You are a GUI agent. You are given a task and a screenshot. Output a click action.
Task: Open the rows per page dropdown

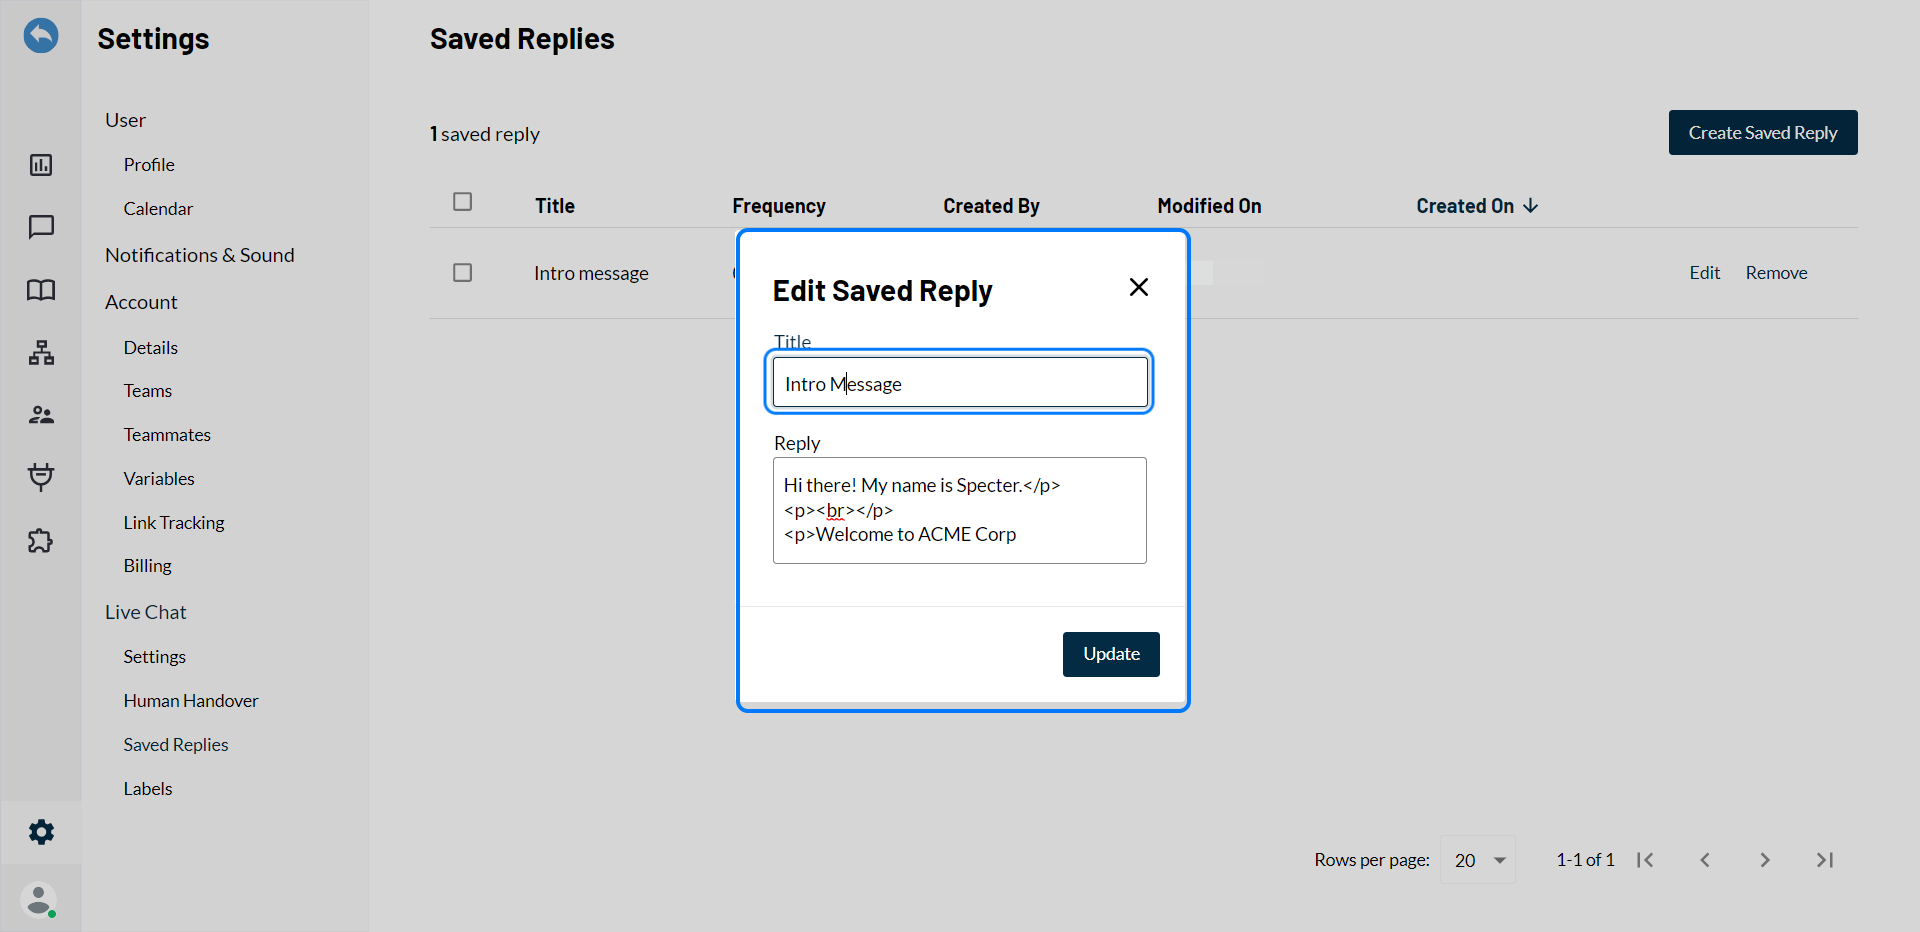(x=1478, y=860)
